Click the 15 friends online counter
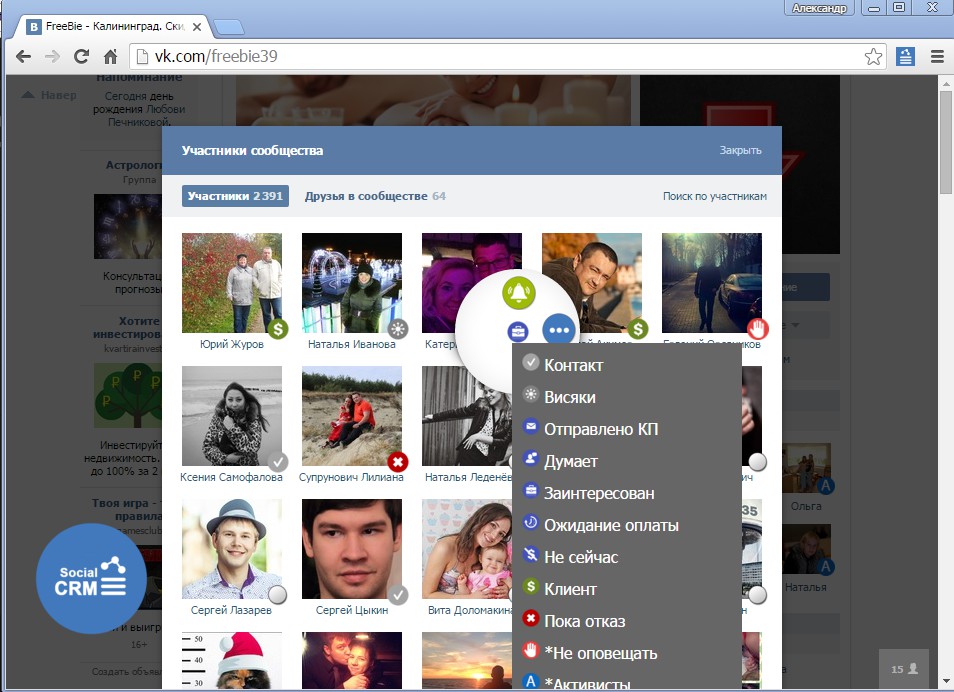954x692 pixels. (904, 669)
